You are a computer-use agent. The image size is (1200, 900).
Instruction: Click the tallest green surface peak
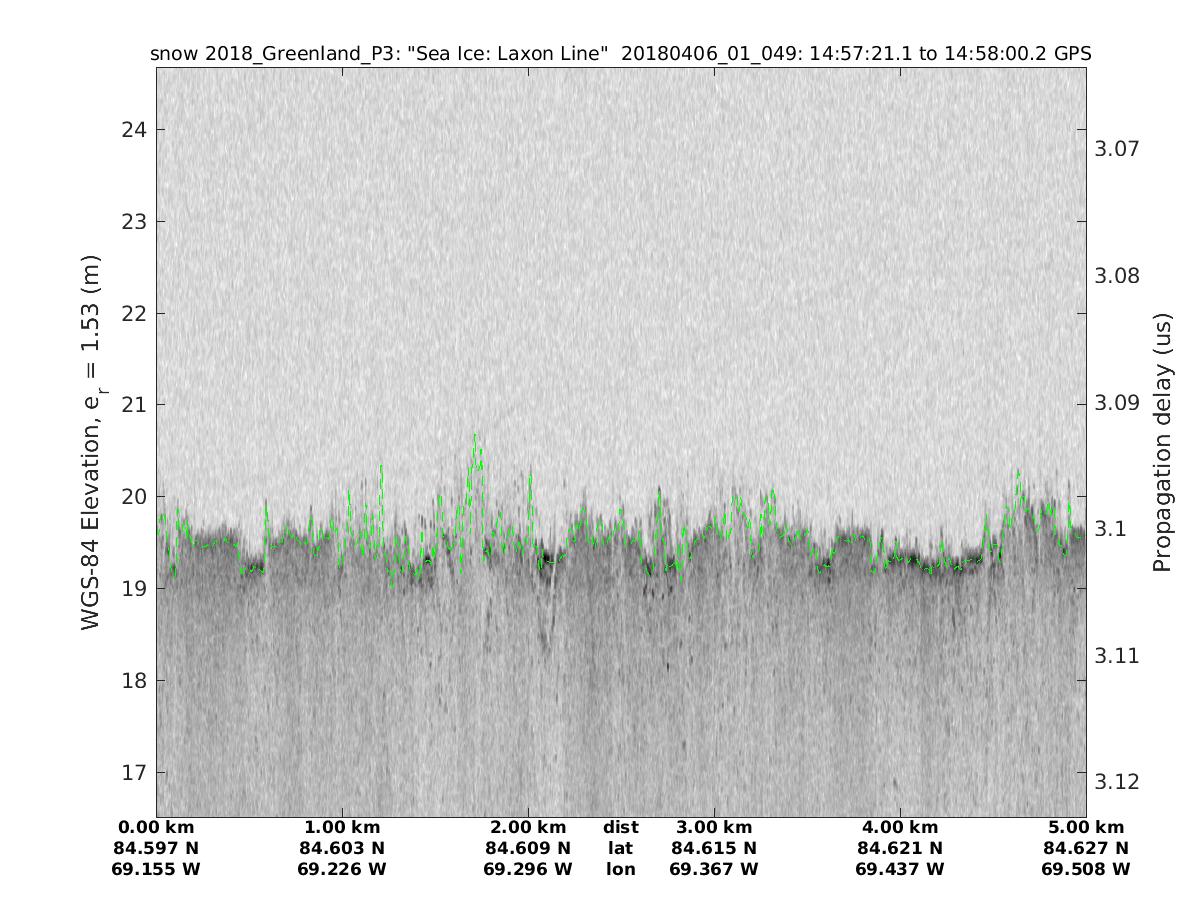coord(476,435)
